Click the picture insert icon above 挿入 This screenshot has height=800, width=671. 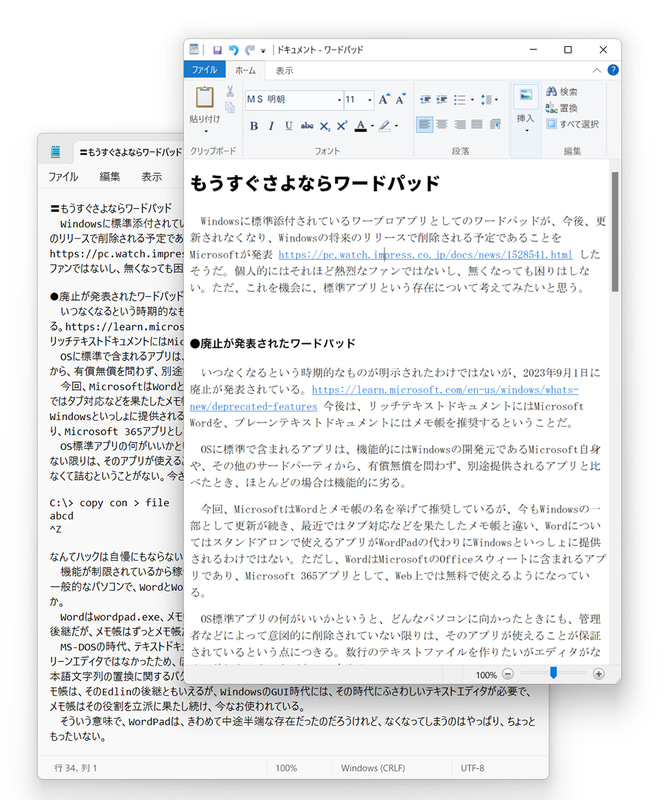point(526,95)
